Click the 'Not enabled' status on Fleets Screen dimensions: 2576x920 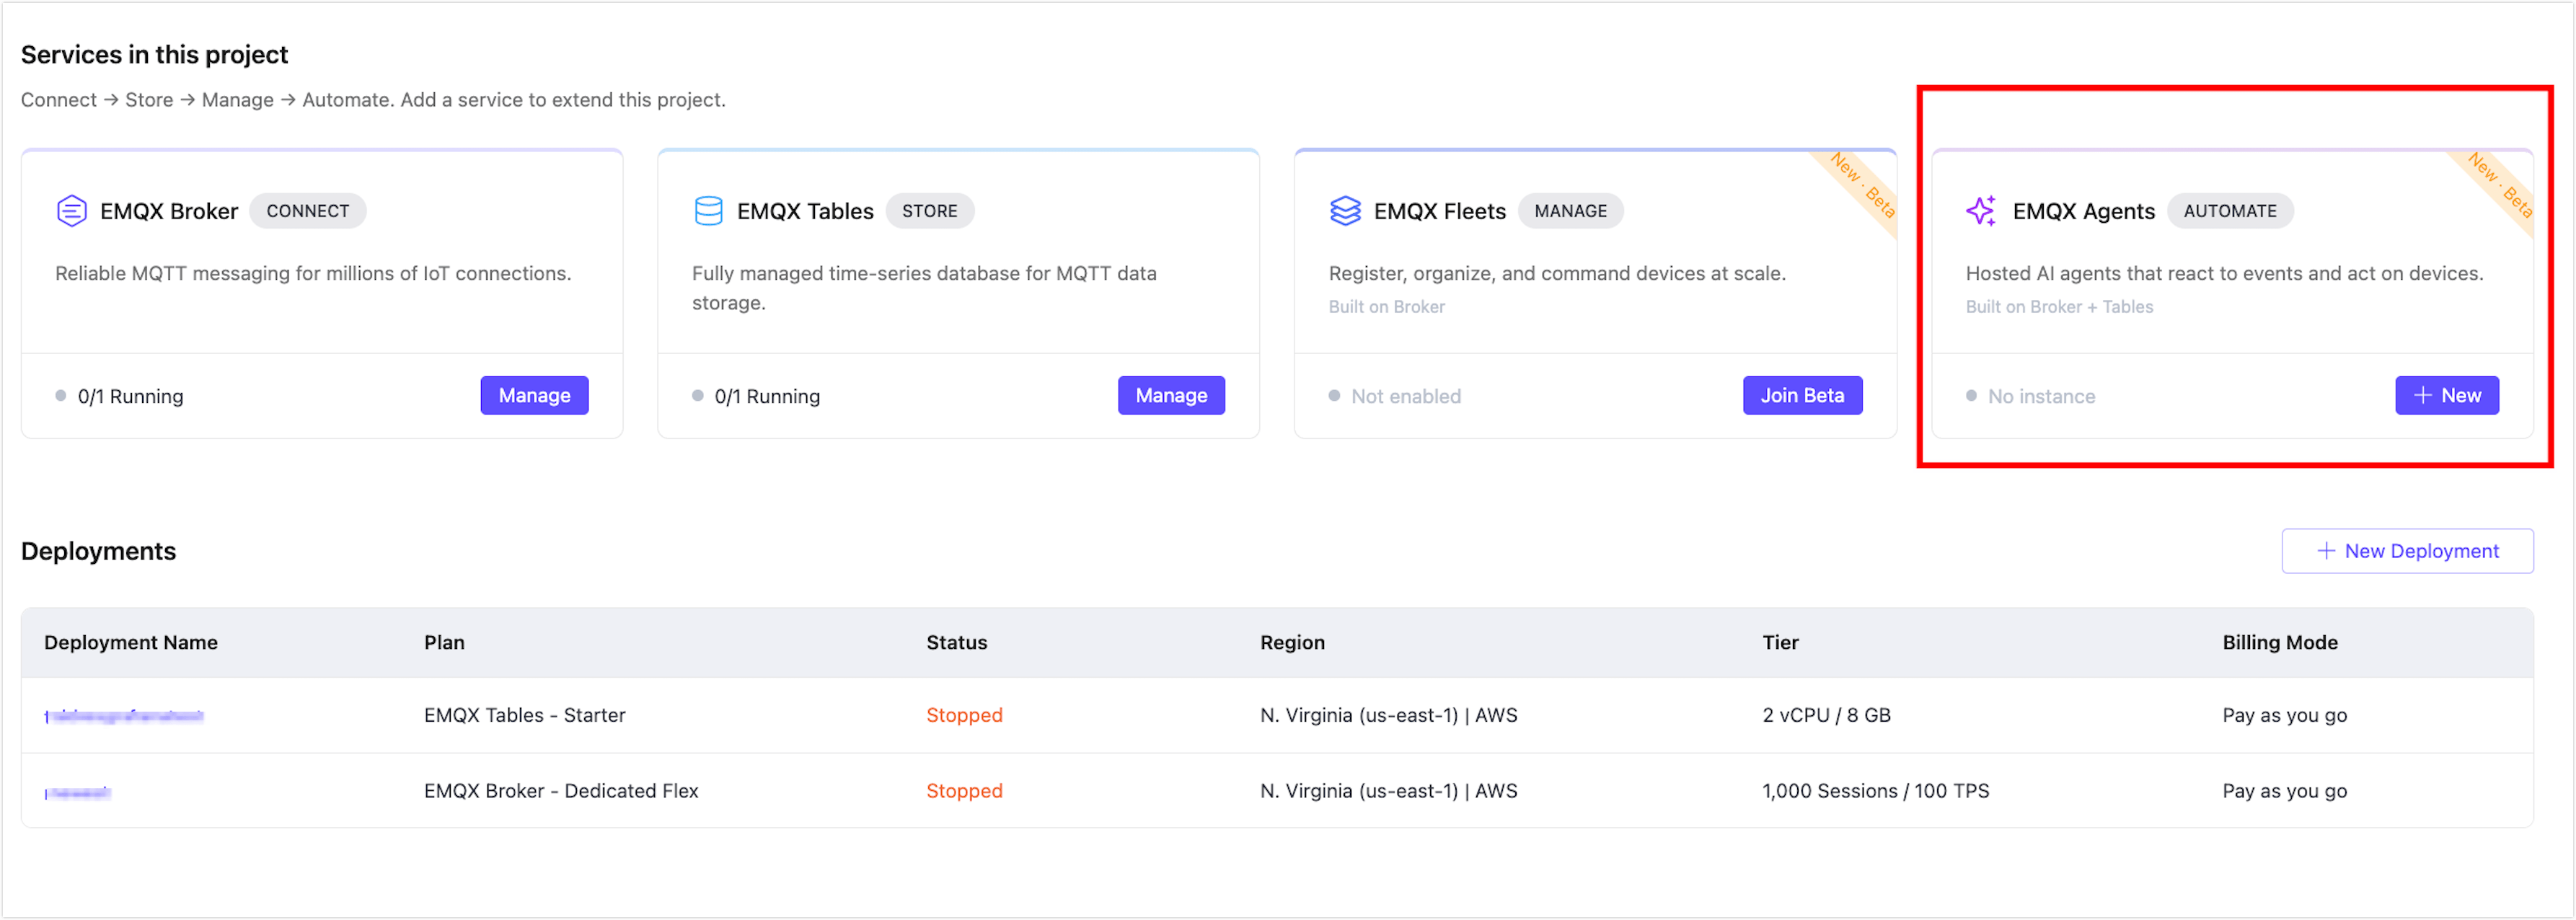1395,396
